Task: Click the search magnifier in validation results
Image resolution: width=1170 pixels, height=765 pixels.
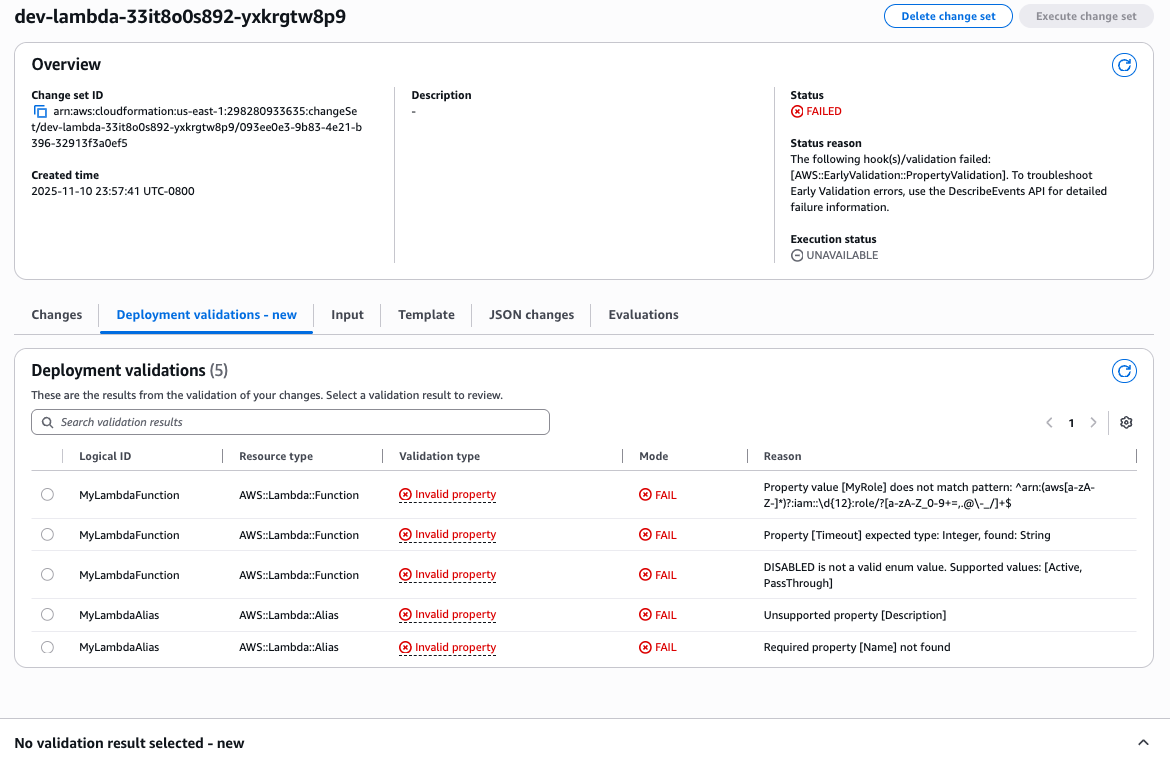Action: (x=47, y=422)
